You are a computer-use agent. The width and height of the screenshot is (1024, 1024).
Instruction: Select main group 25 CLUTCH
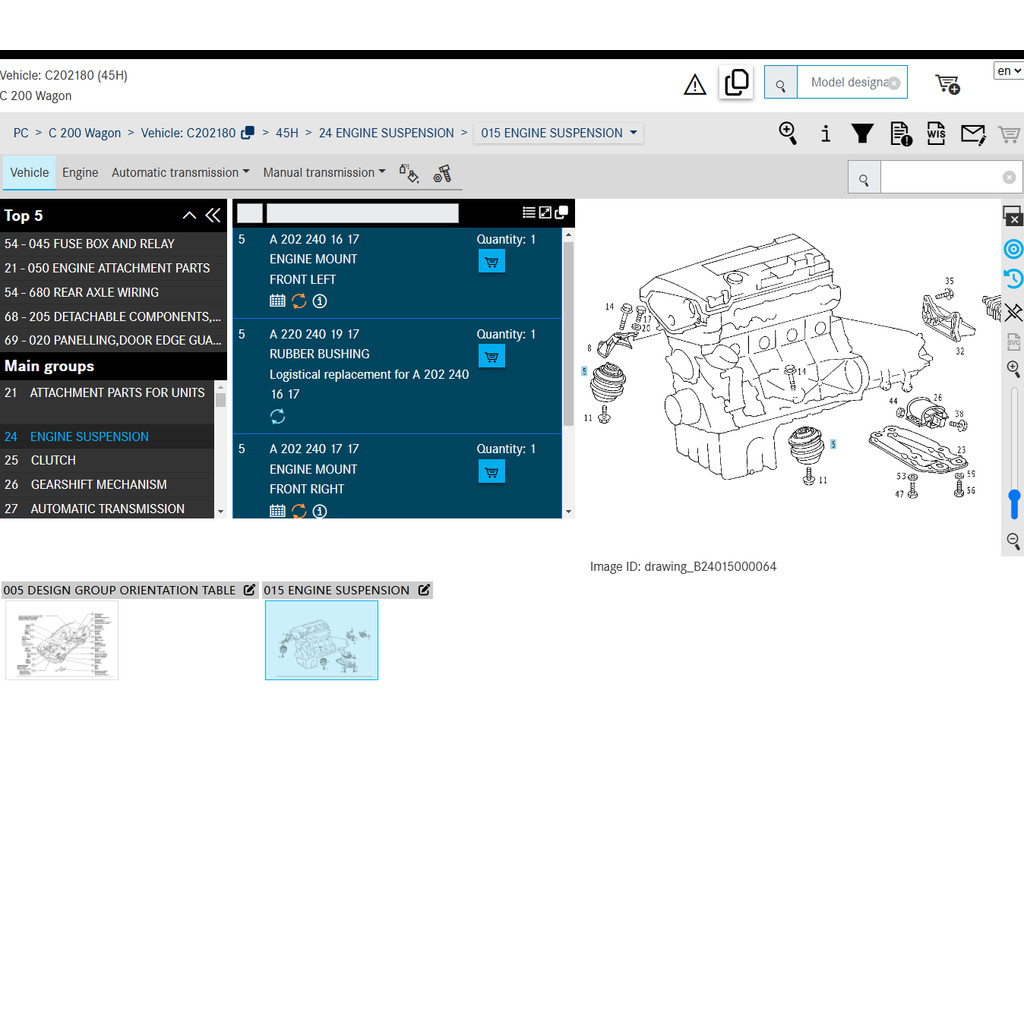pyautogui.click(x=107, y=460)
